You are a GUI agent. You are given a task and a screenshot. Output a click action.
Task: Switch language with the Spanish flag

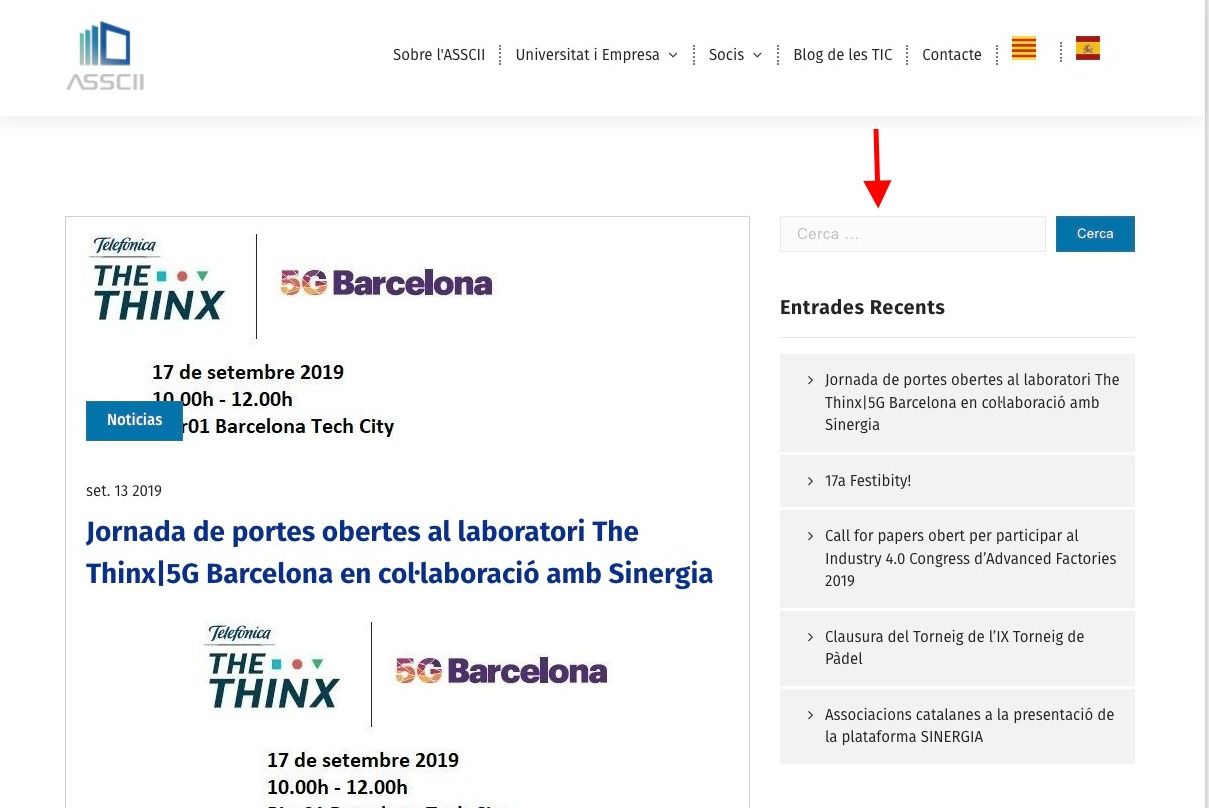(1088, 48)
